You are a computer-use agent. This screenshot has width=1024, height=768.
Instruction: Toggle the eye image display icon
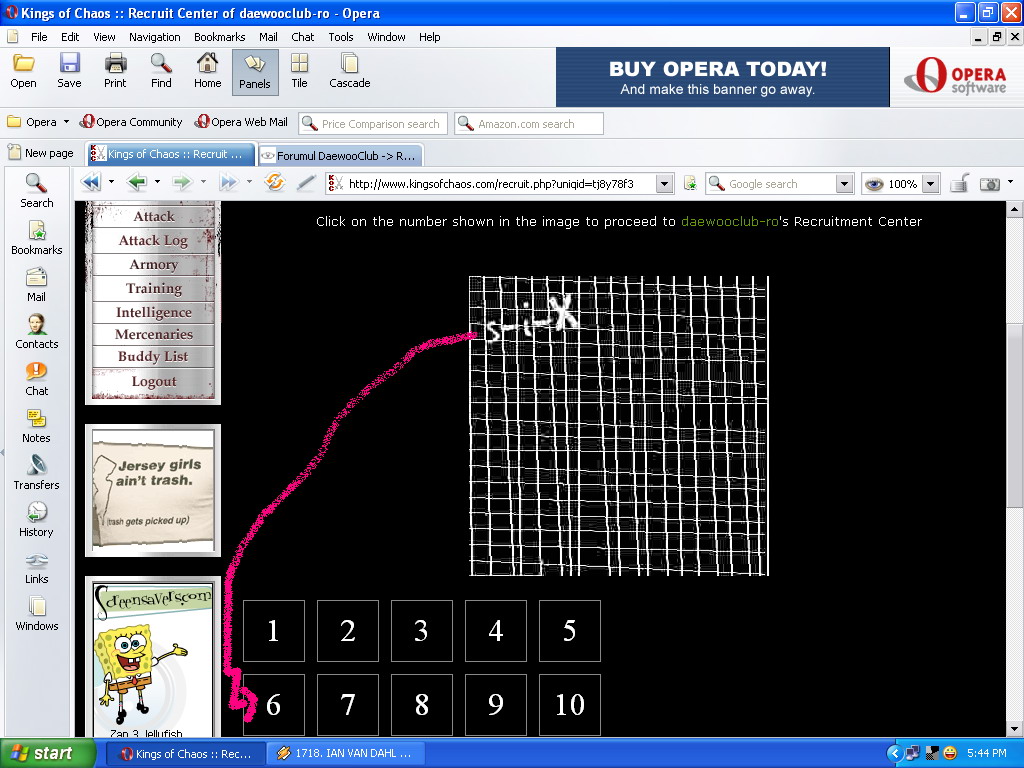(x=874, y=184)
